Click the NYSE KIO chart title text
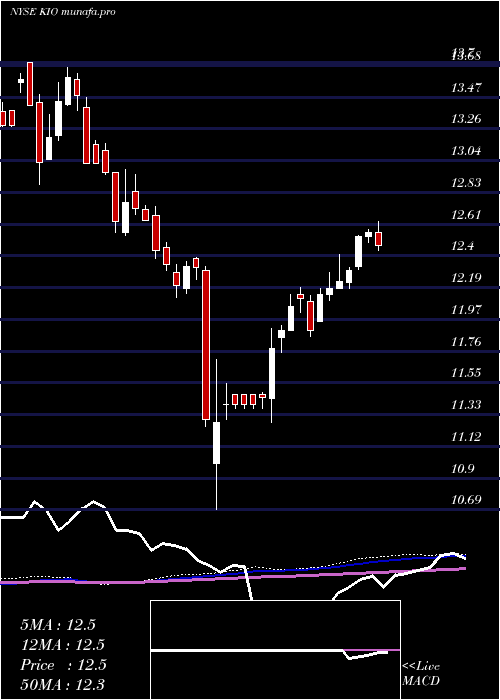The height and width of the screenshot is (700, 500). (62, 12)
